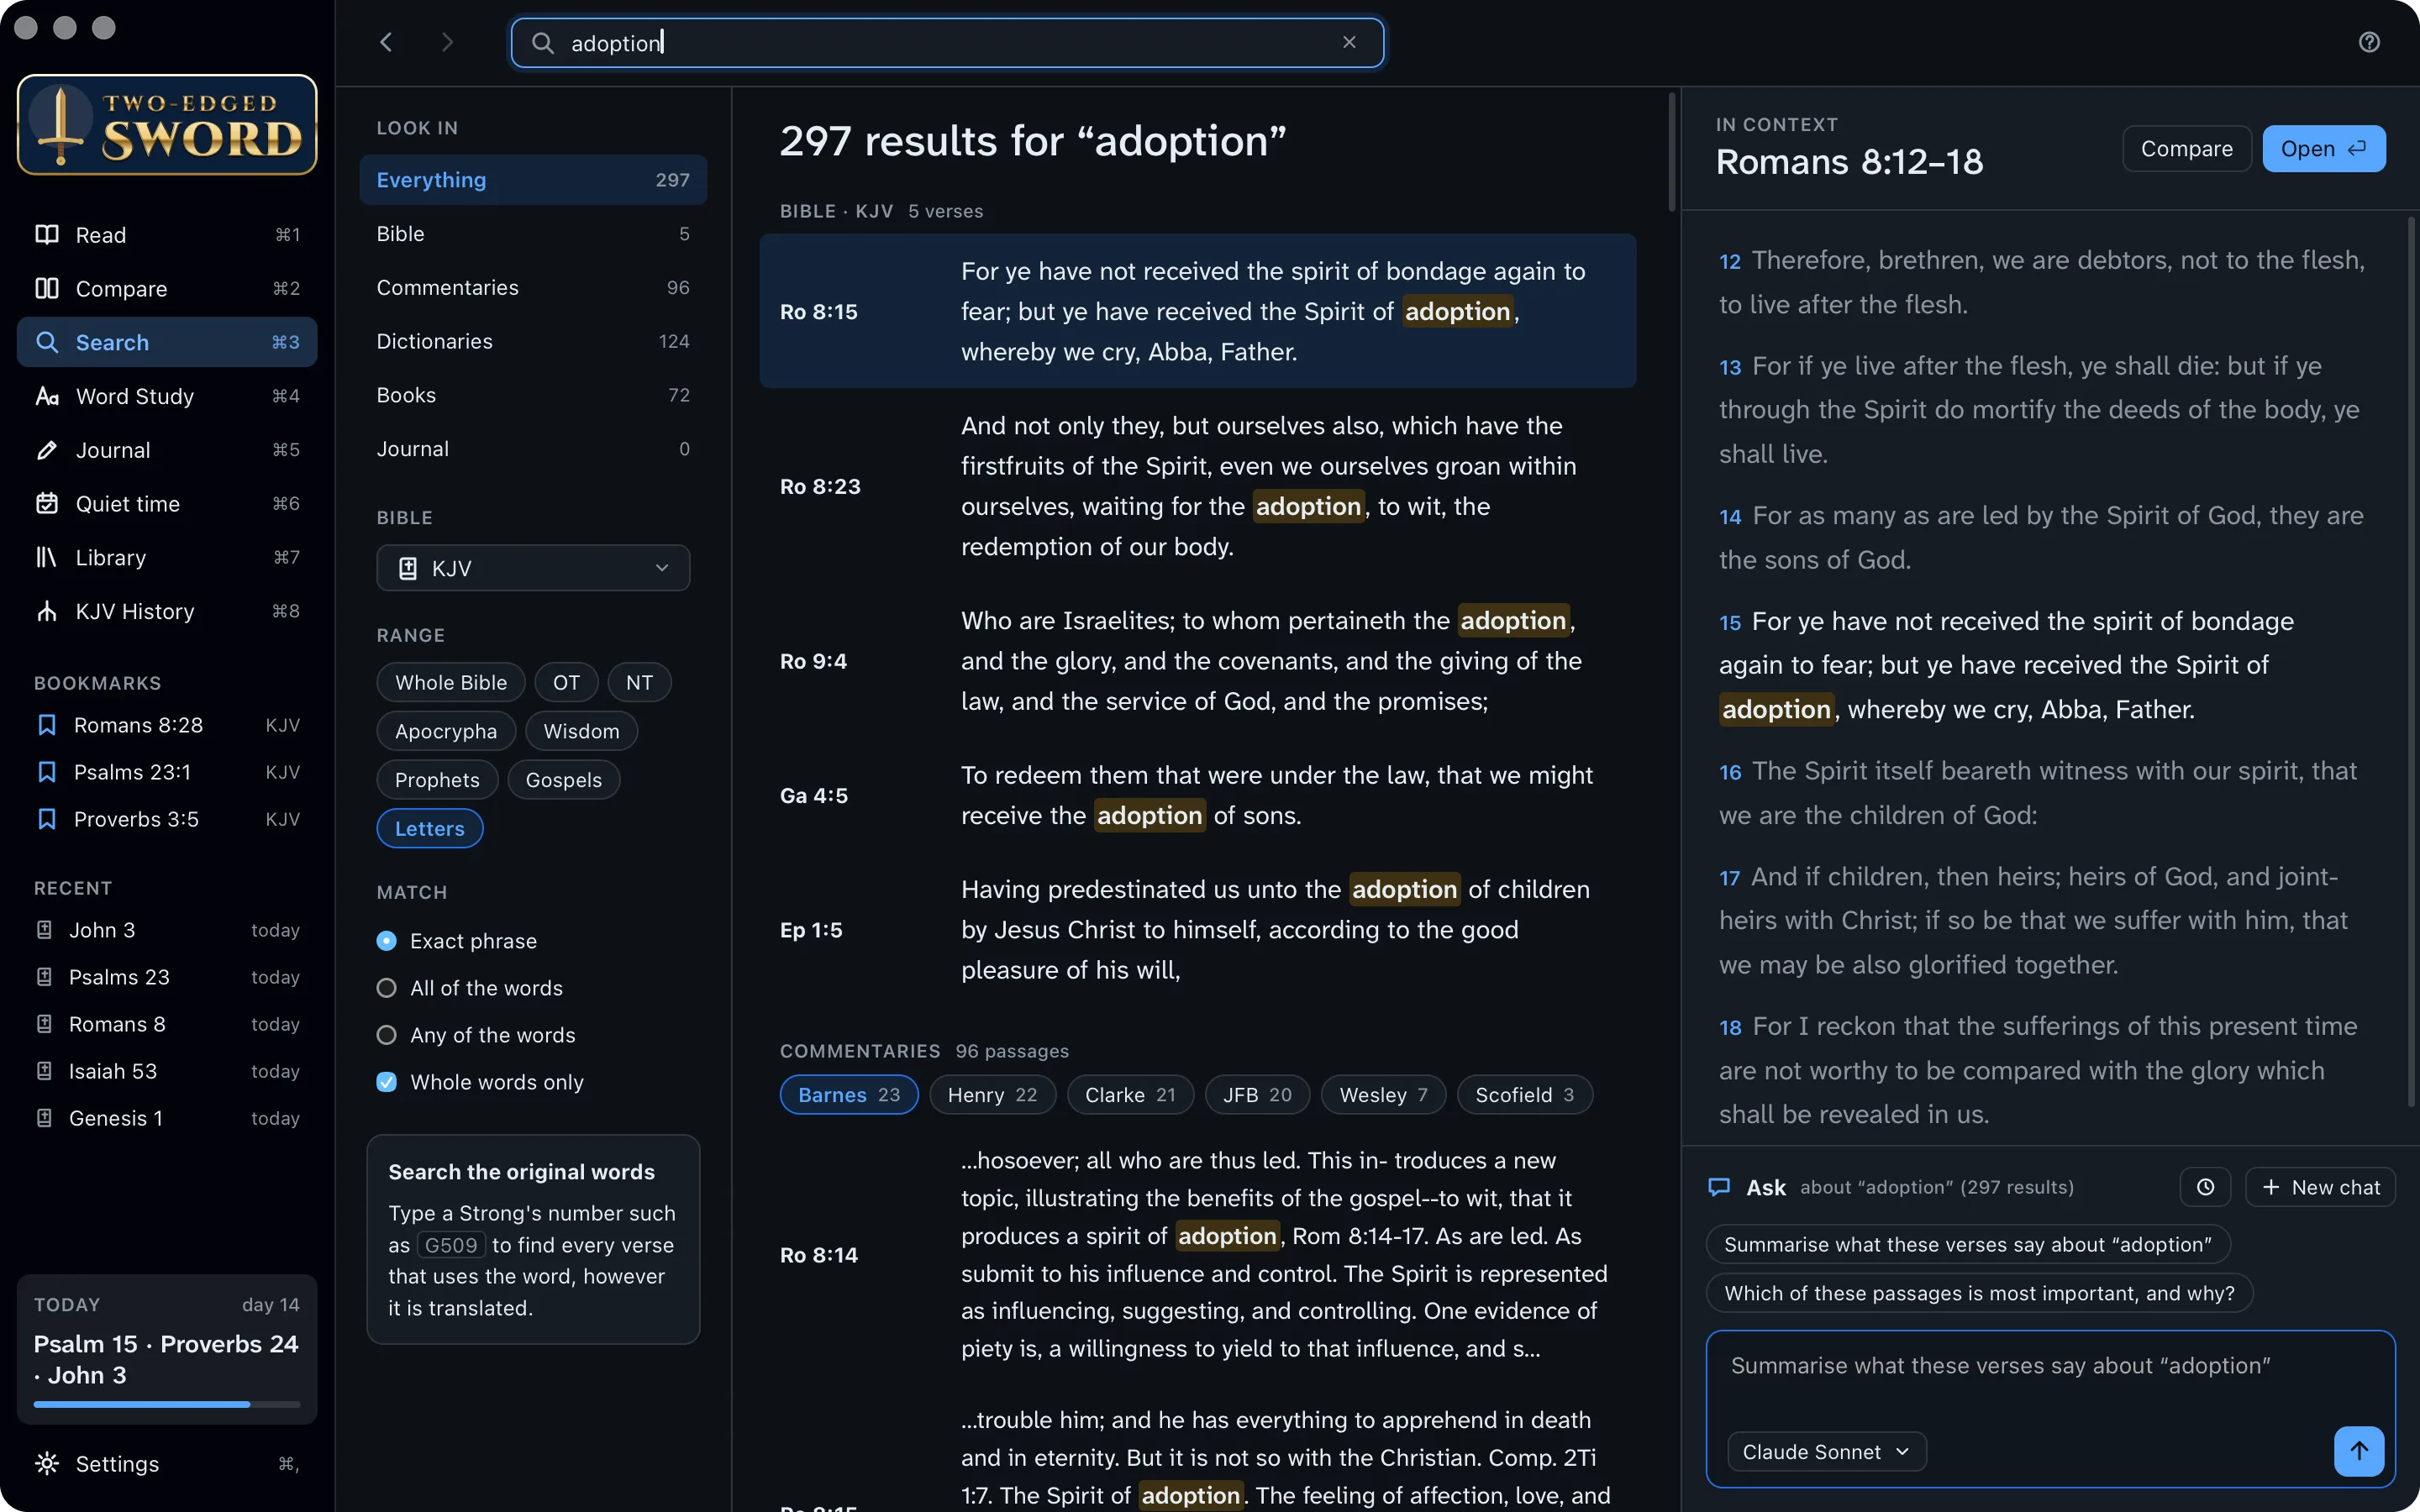Open recent chapter Isaiah 53
2420x1512 pixels.
click(167, 1071)
